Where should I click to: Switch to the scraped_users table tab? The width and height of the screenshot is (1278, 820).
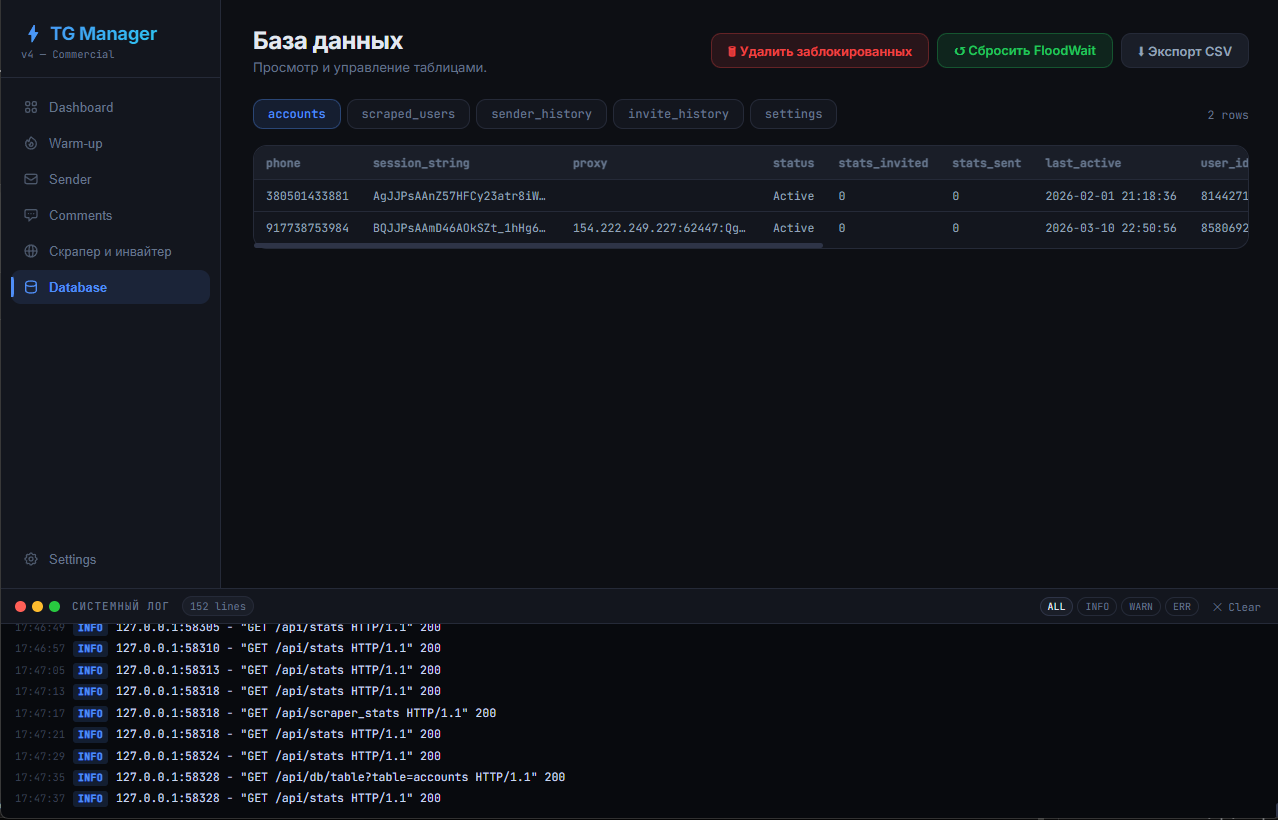coord(408,114)
